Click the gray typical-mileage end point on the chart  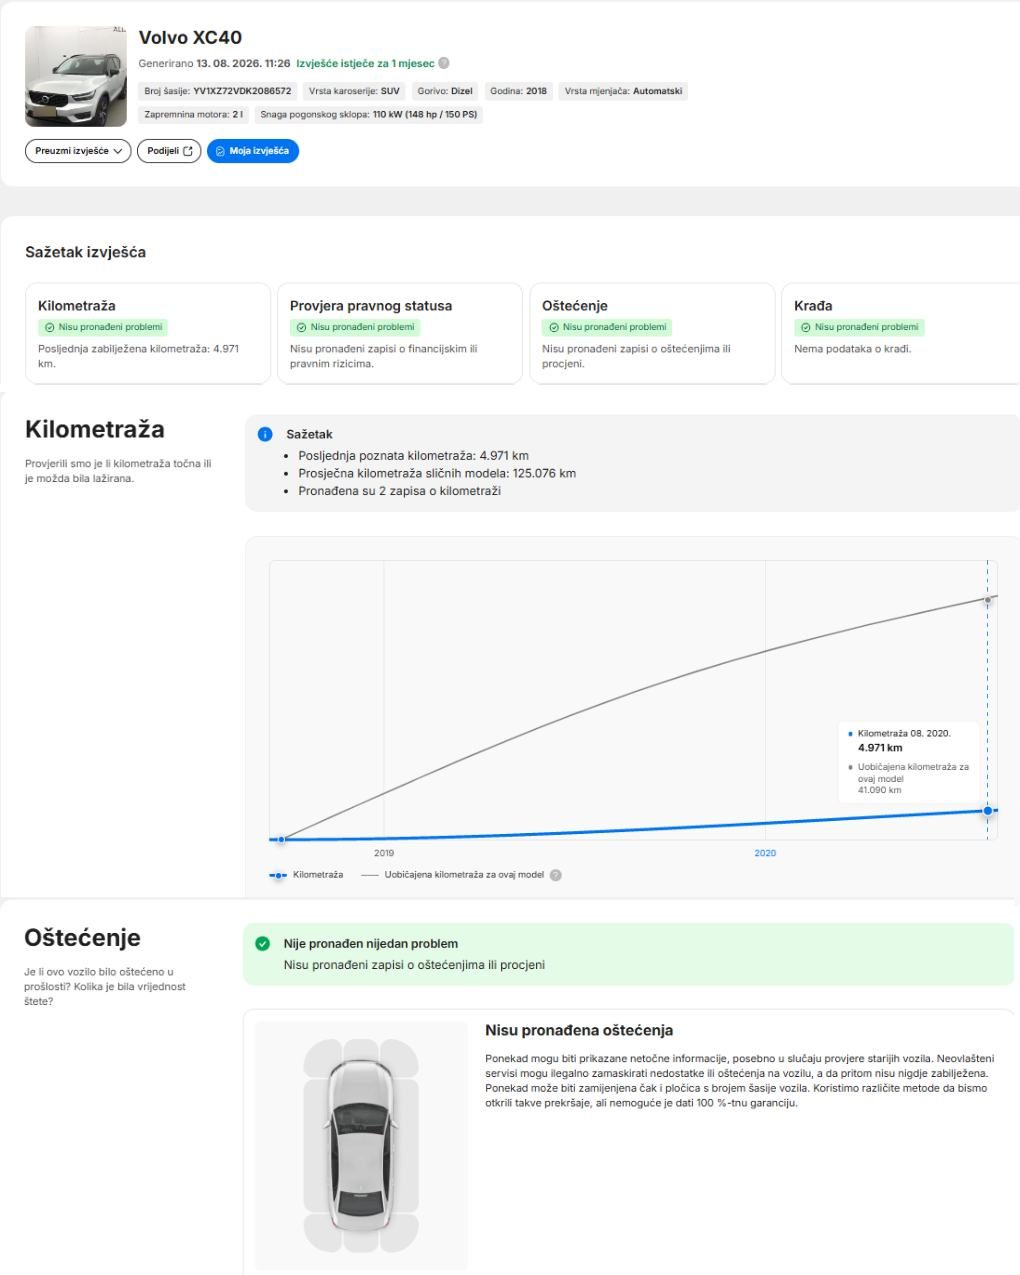(988, 600)
